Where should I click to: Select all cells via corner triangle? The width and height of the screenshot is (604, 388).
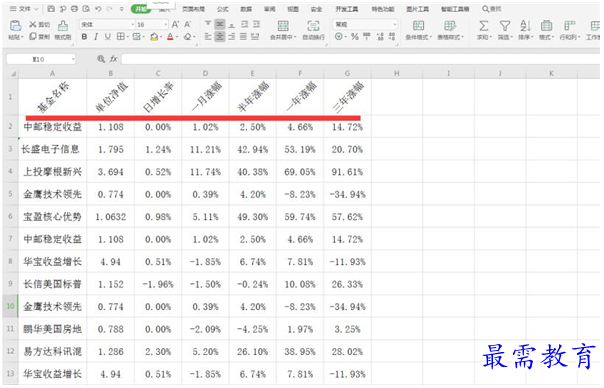coord(13,74)
